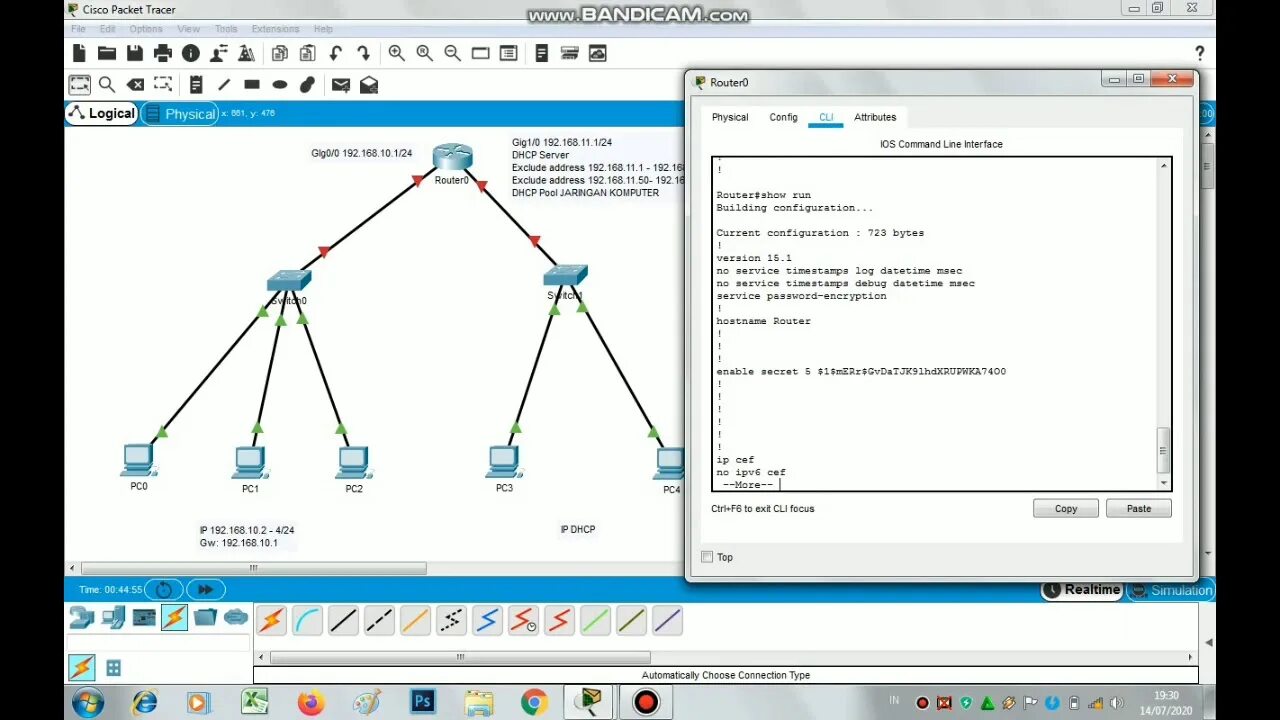Screen dimensions: 1280x720
Task: Click the workspace horizontal scrollbar
Action: (x=253, y=568)
